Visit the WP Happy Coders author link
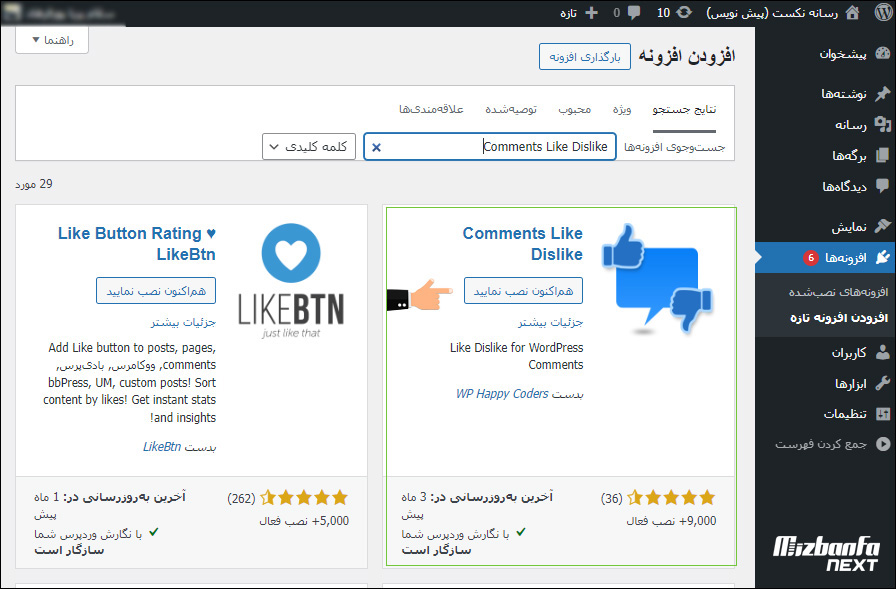Screen dimensions: 896x589 click(502, 393)
